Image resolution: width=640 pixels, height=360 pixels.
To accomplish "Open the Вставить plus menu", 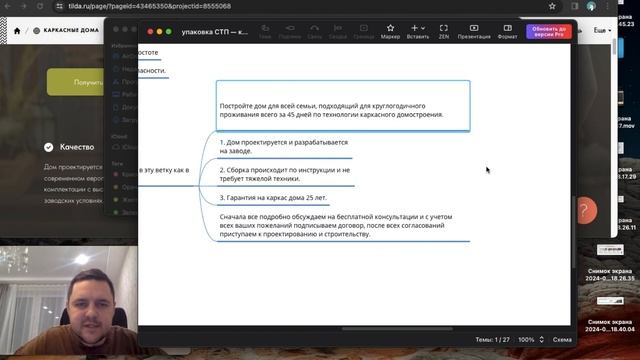I will (x=418, y=31).
